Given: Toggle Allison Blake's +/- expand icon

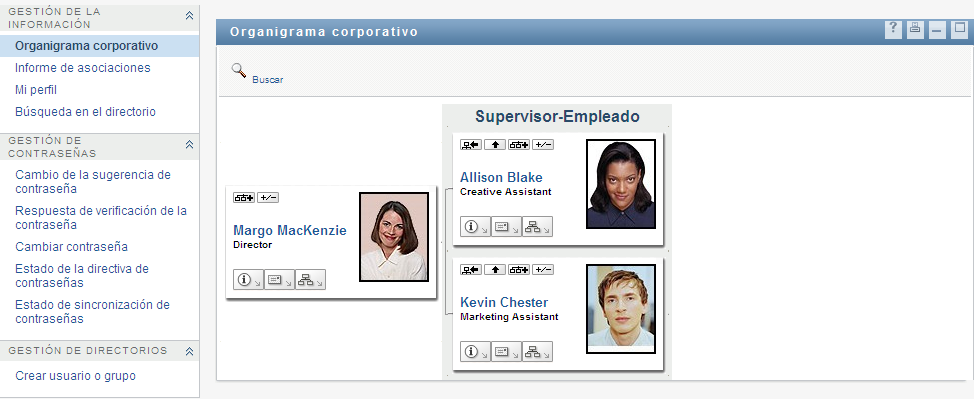Looking at the screenshot, I should tap(543, 145).
